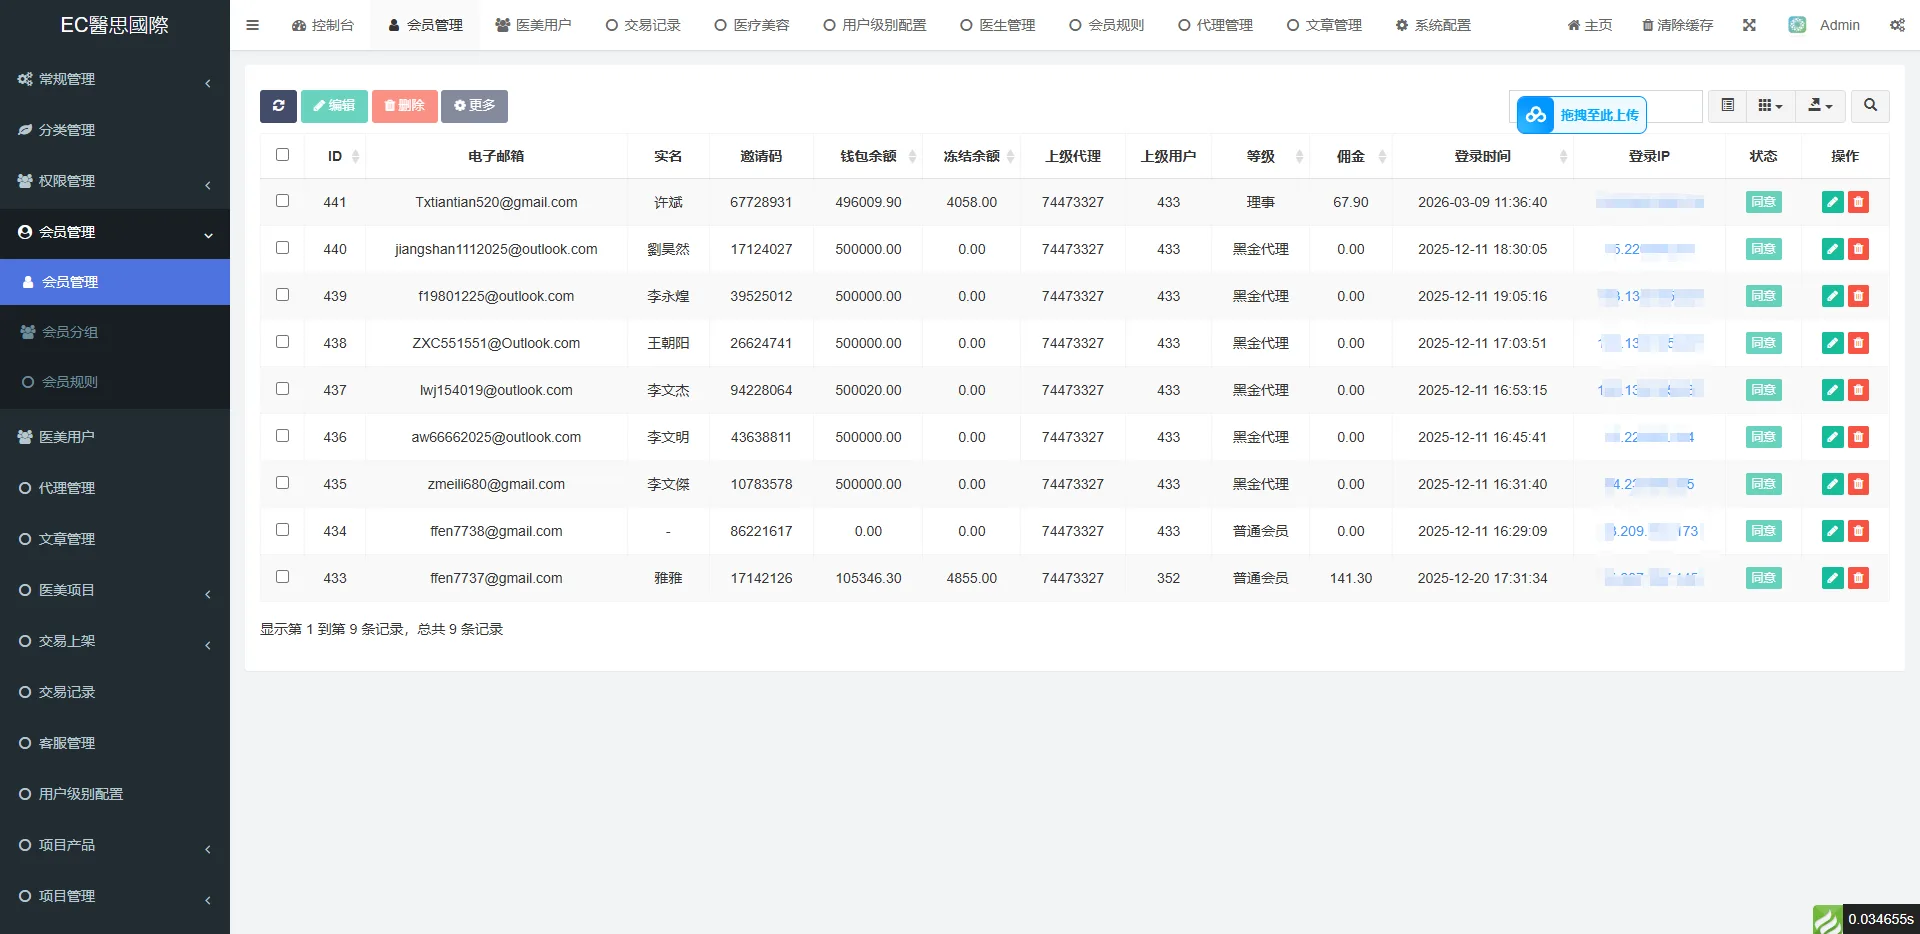Open the table search magnifier icon

pos(1870,105)
